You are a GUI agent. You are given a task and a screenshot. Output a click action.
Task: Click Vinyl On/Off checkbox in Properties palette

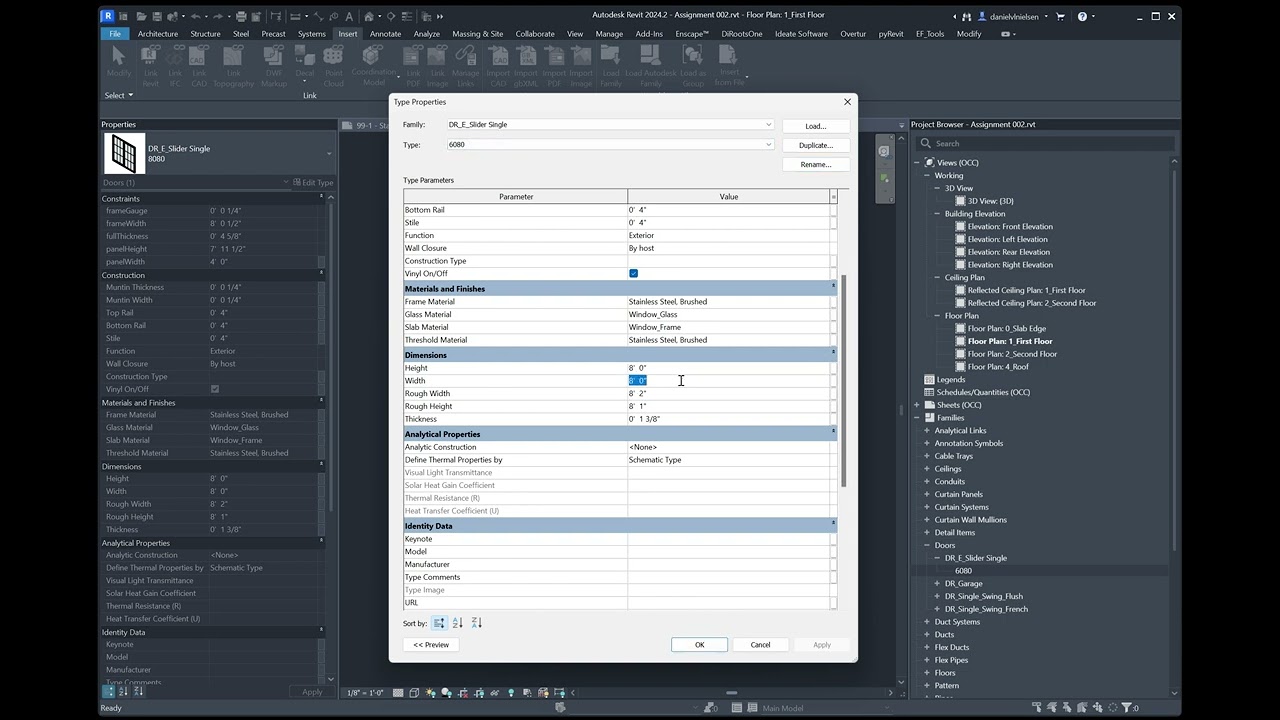point(214,389)
